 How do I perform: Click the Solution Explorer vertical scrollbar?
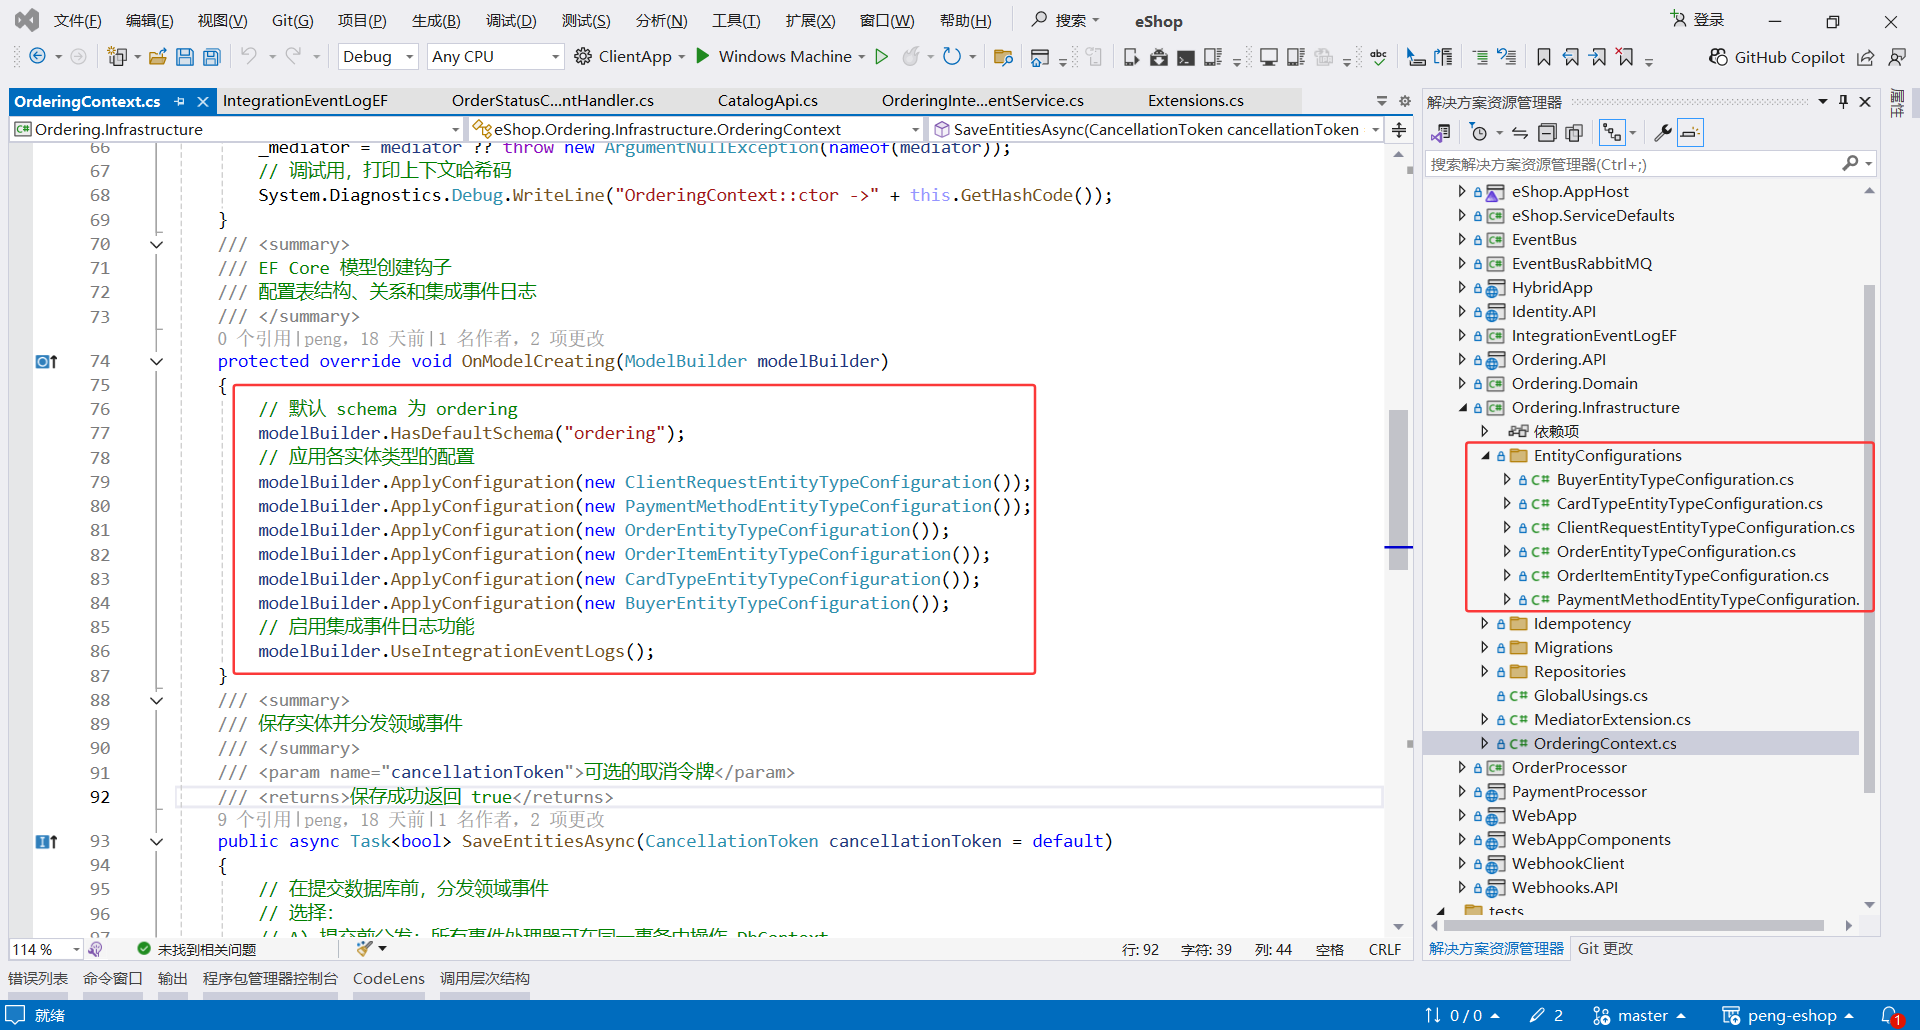[x=1869, y=538]
